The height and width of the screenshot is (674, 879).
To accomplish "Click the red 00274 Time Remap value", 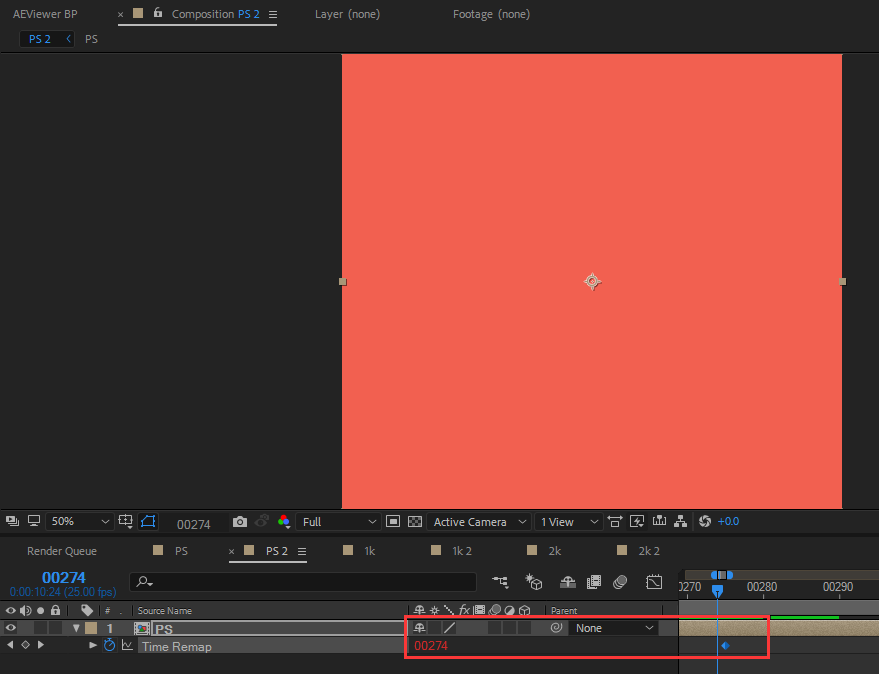I will point(431,646).
